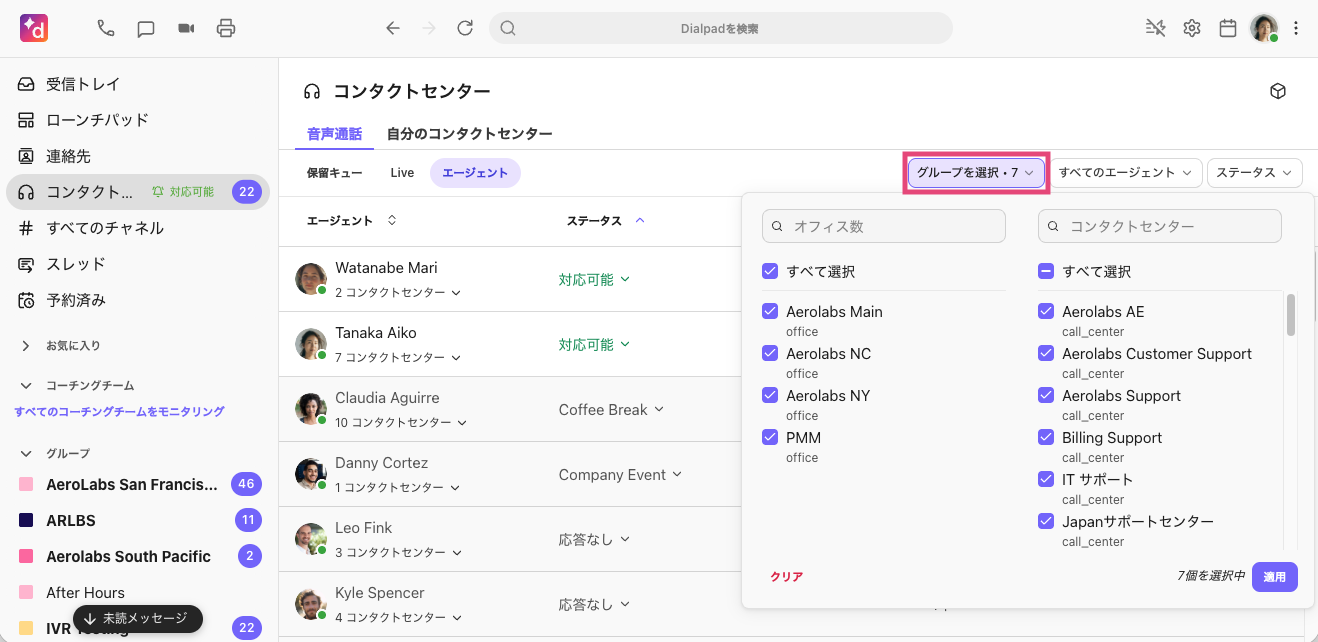Viewport: 1318px width, 642px height.
Task: Reload using the refresh icon
Action: coord(465,28)
